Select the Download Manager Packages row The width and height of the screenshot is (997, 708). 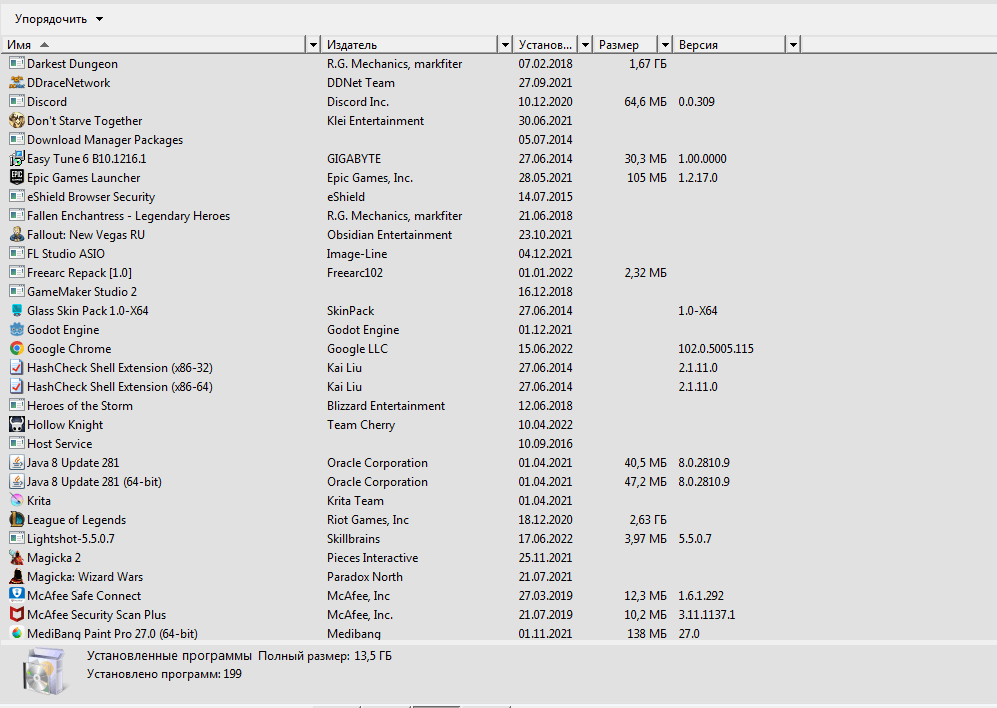(x=402, y=139)
